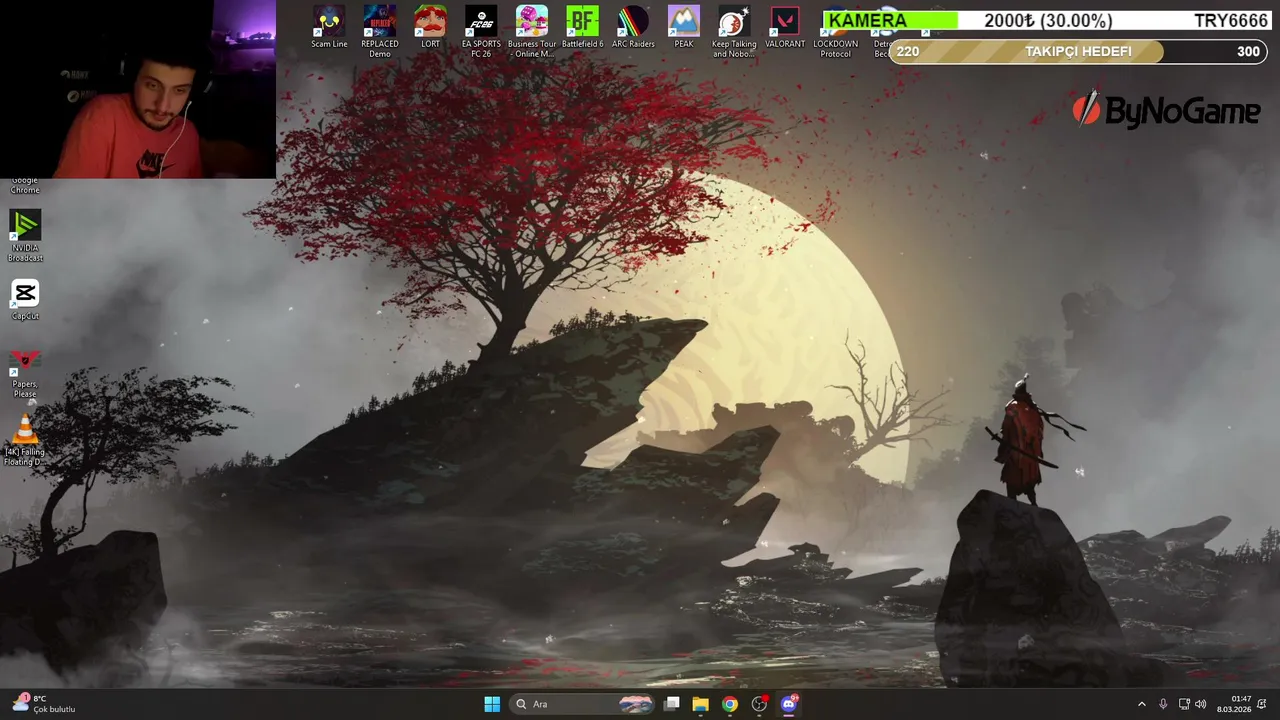Open the PEAK game shortcut
The width and height of the screenshot is (1280, 720).
point(684,27)
